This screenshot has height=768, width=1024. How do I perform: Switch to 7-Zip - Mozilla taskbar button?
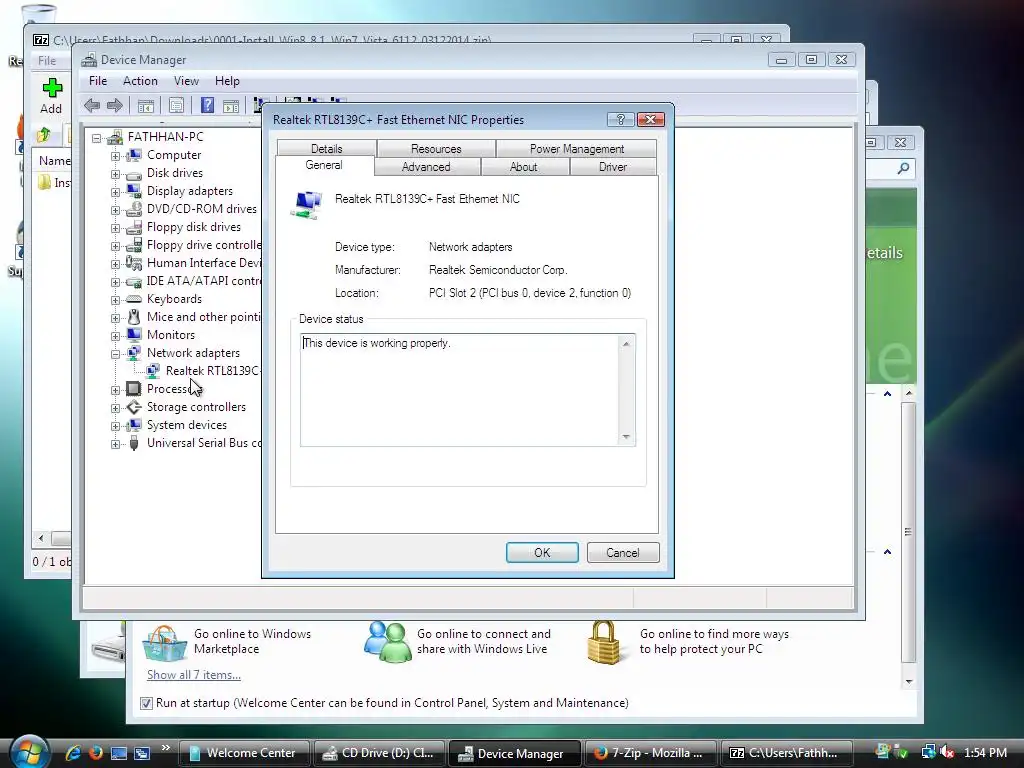click(x=648, y=753)
